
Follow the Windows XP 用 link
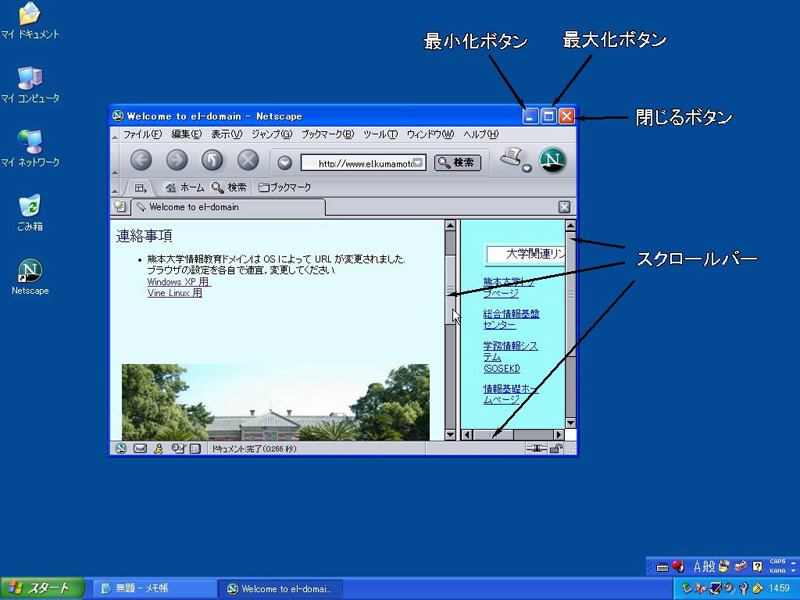click(179, 282)
